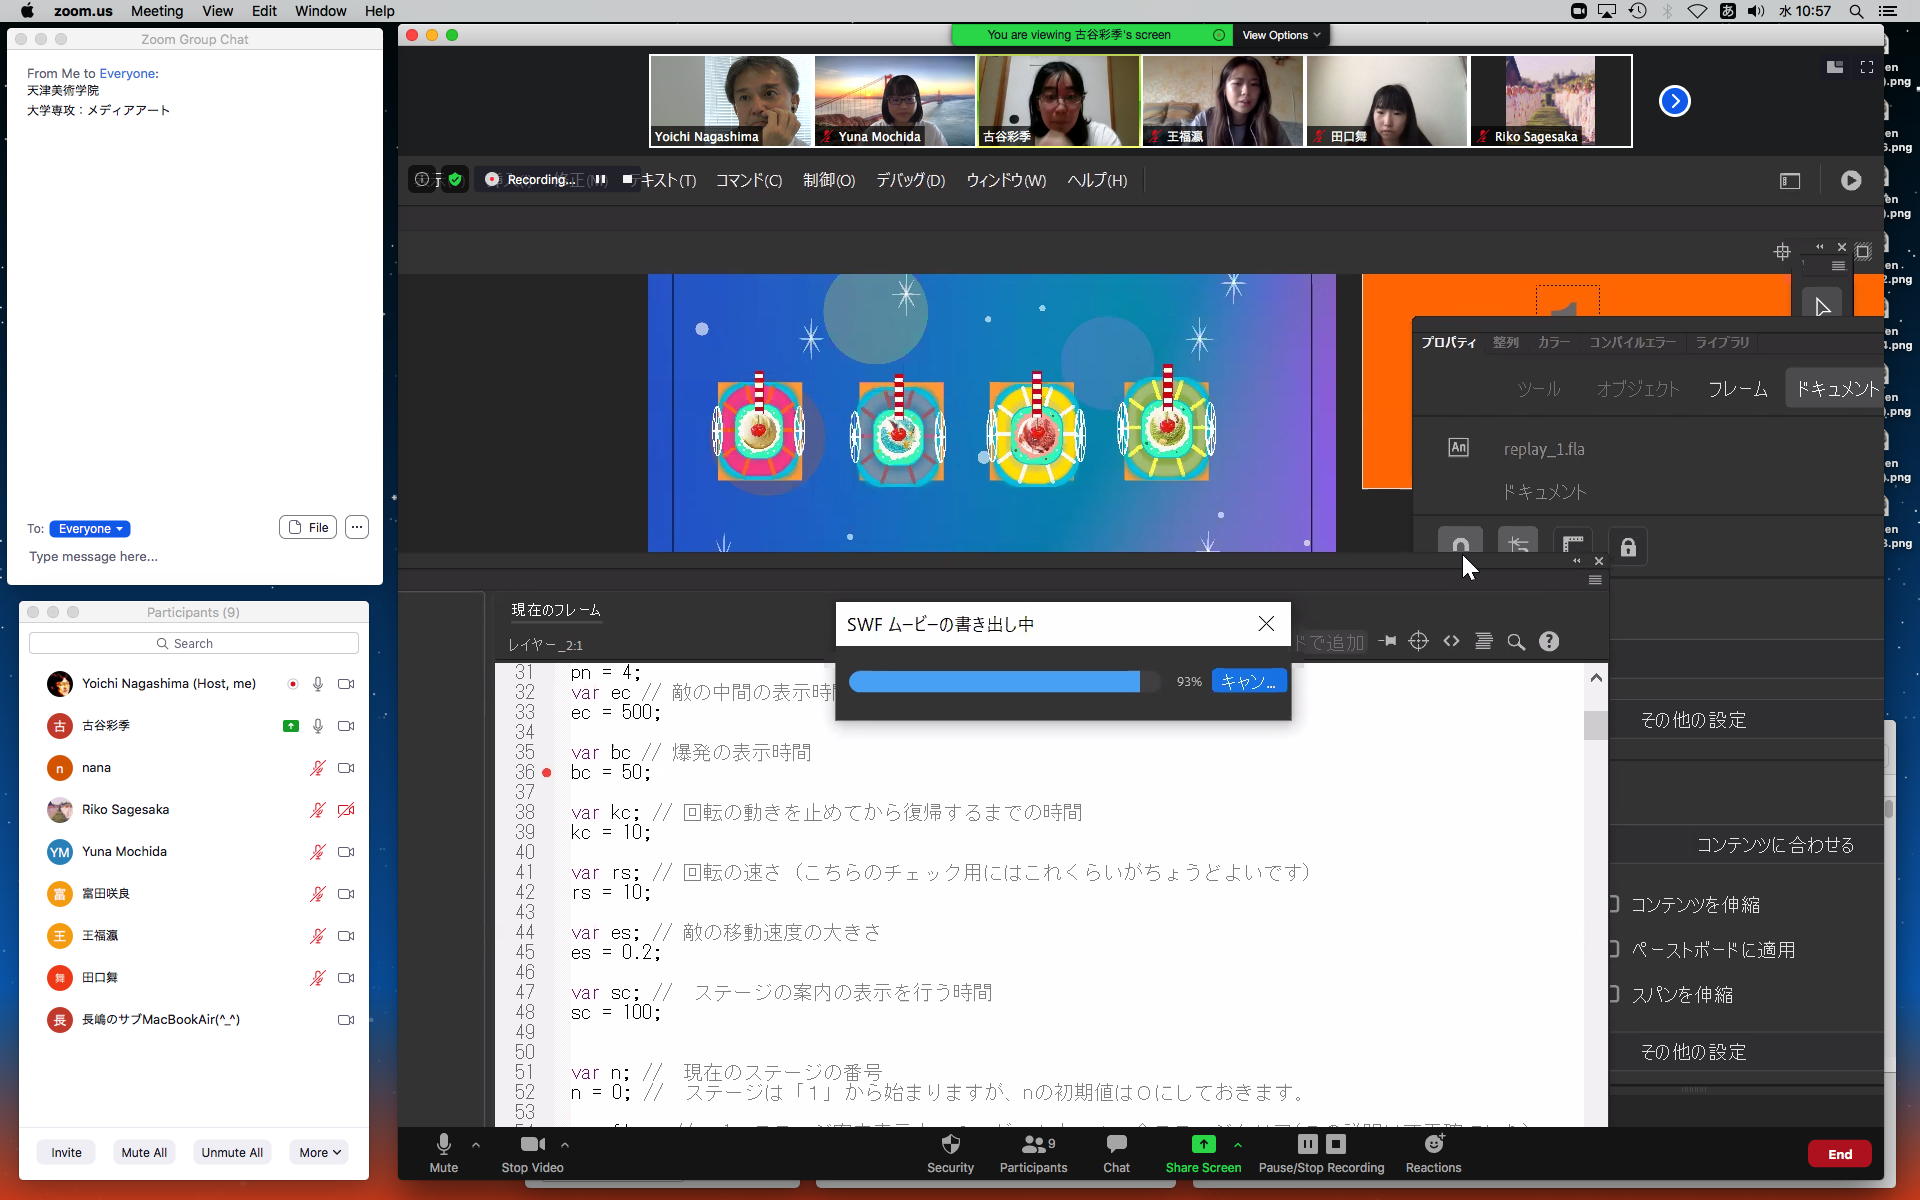Image resolution: width=1920 pixels, height=1200 pixels.
Task: Open the View Options dropdown
Action: pos(1281,35)
